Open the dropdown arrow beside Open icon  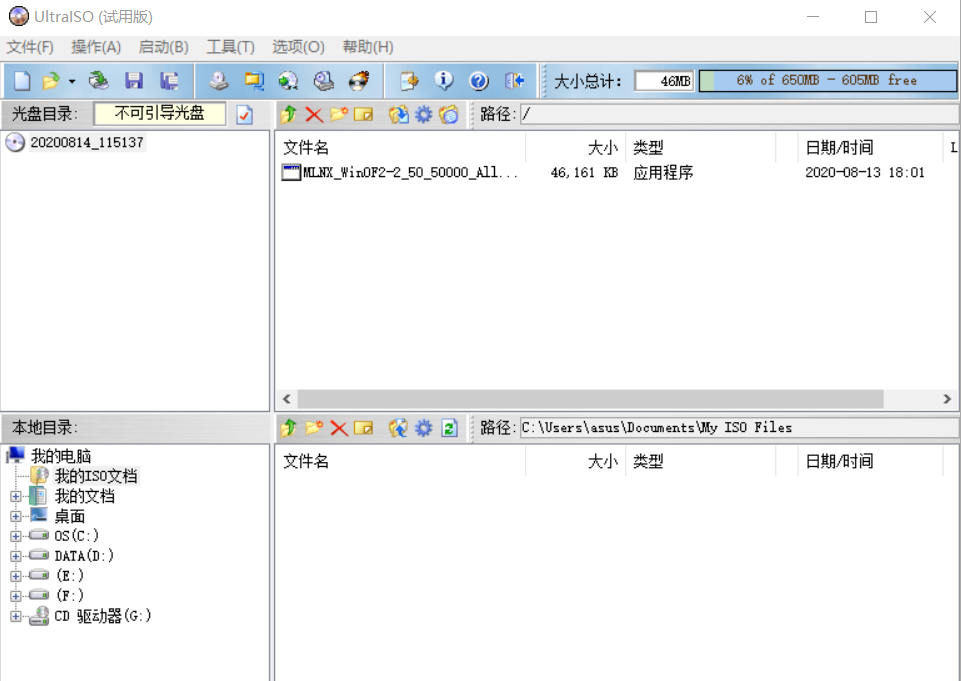[x=72, y=81]
